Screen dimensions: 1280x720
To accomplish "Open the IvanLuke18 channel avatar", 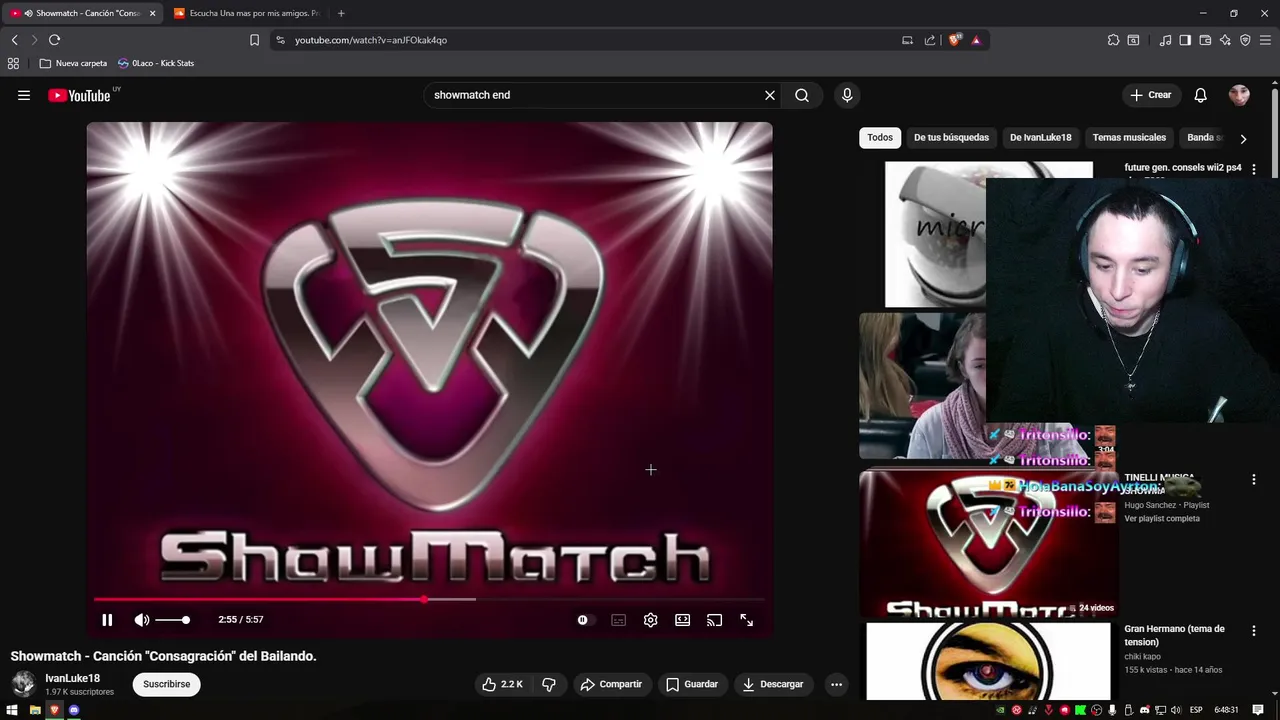I will point(24,684).
